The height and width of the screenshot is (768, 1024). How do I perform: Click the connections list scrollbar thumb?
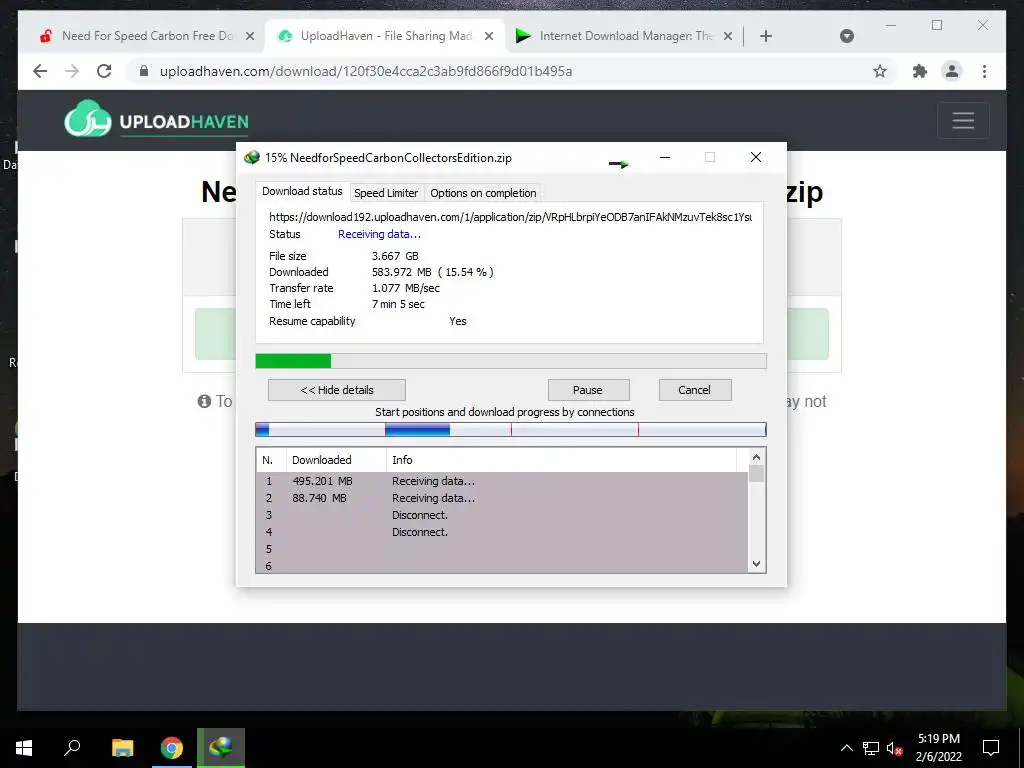756,473
